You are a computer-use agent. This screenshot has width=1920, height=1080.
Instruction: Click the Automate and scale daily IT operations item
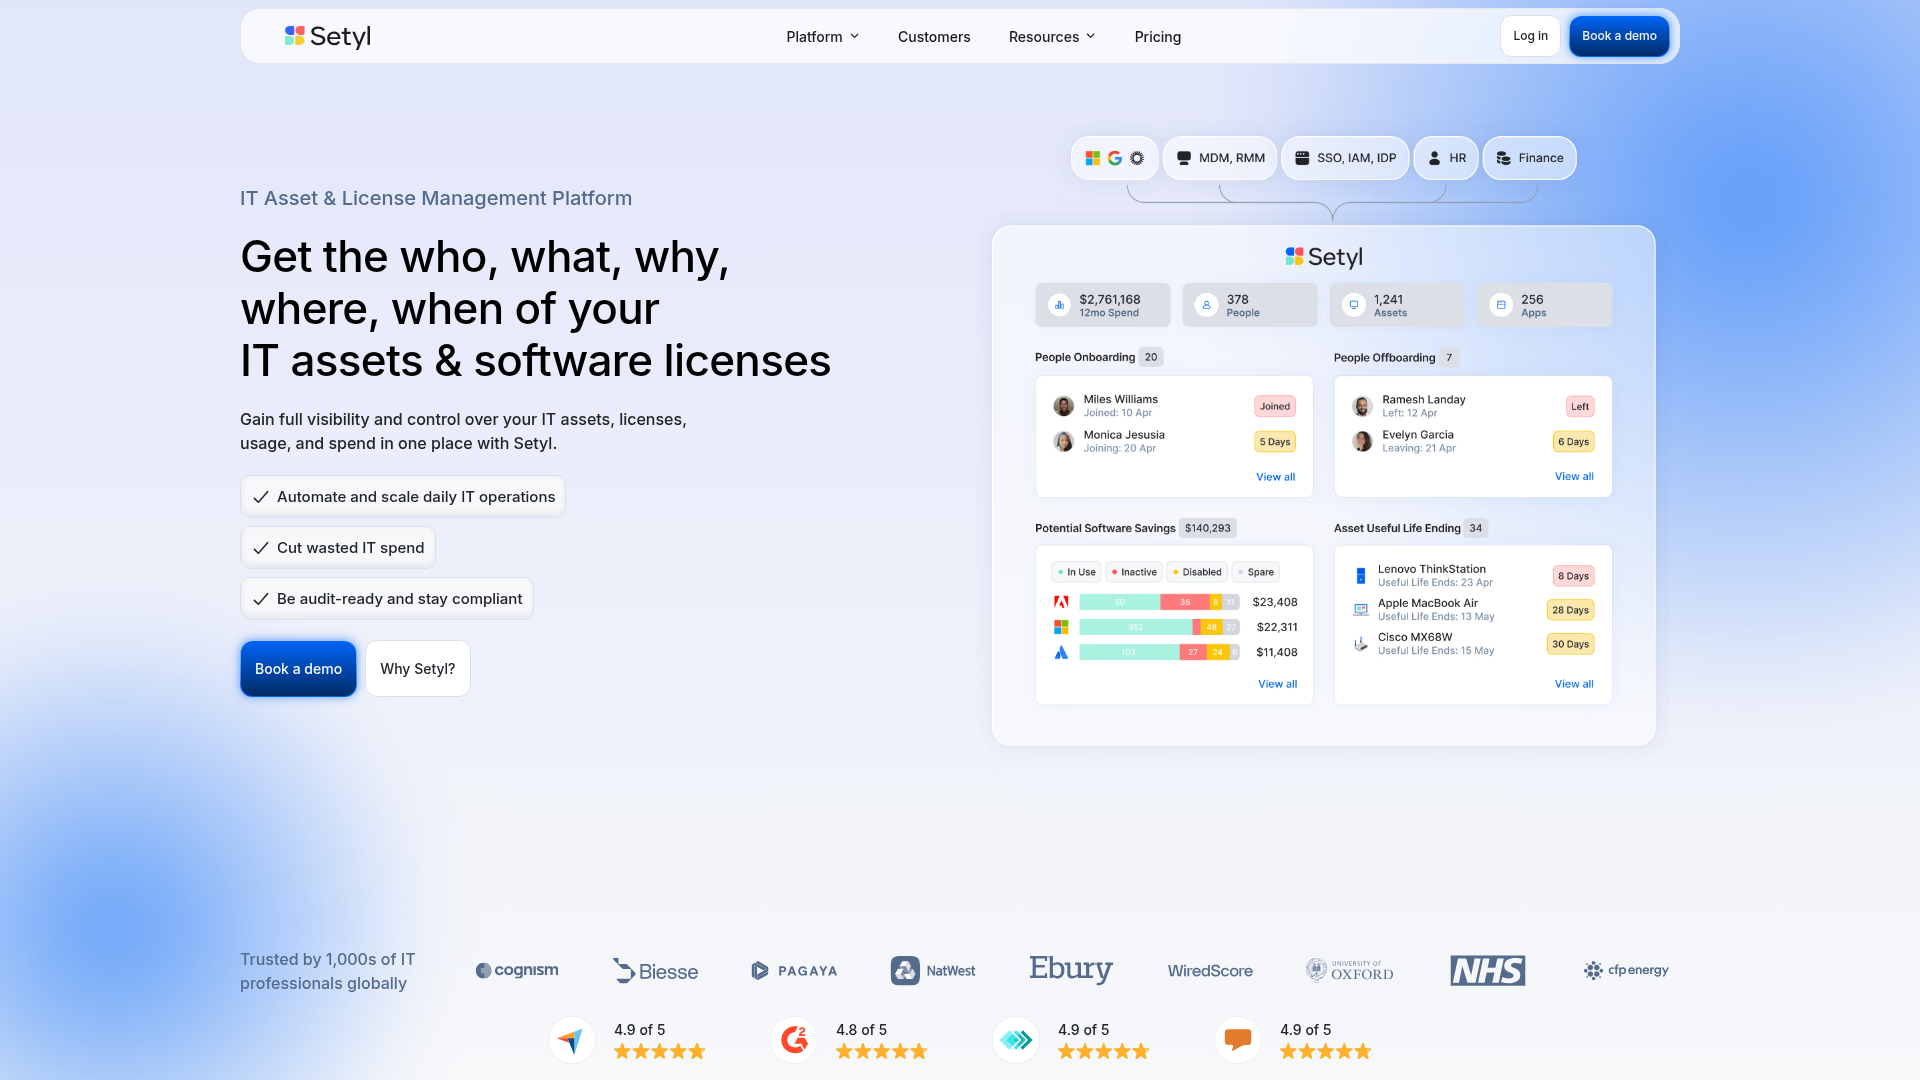[403, 497]
